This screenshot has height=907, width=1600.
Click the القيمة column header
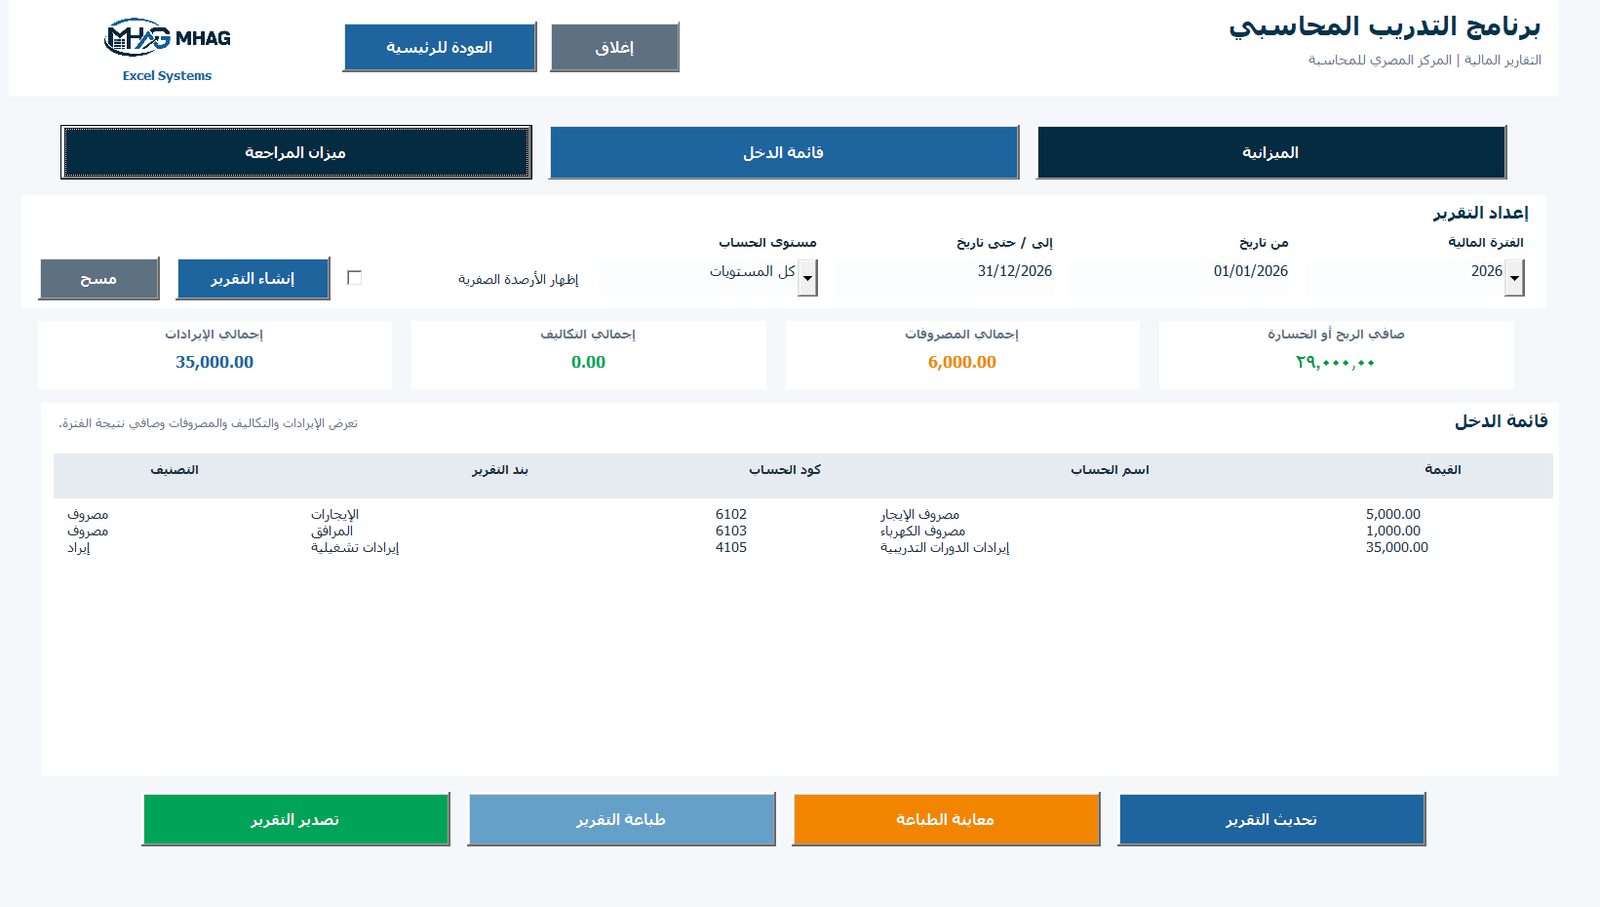(x=1443, y=469)
